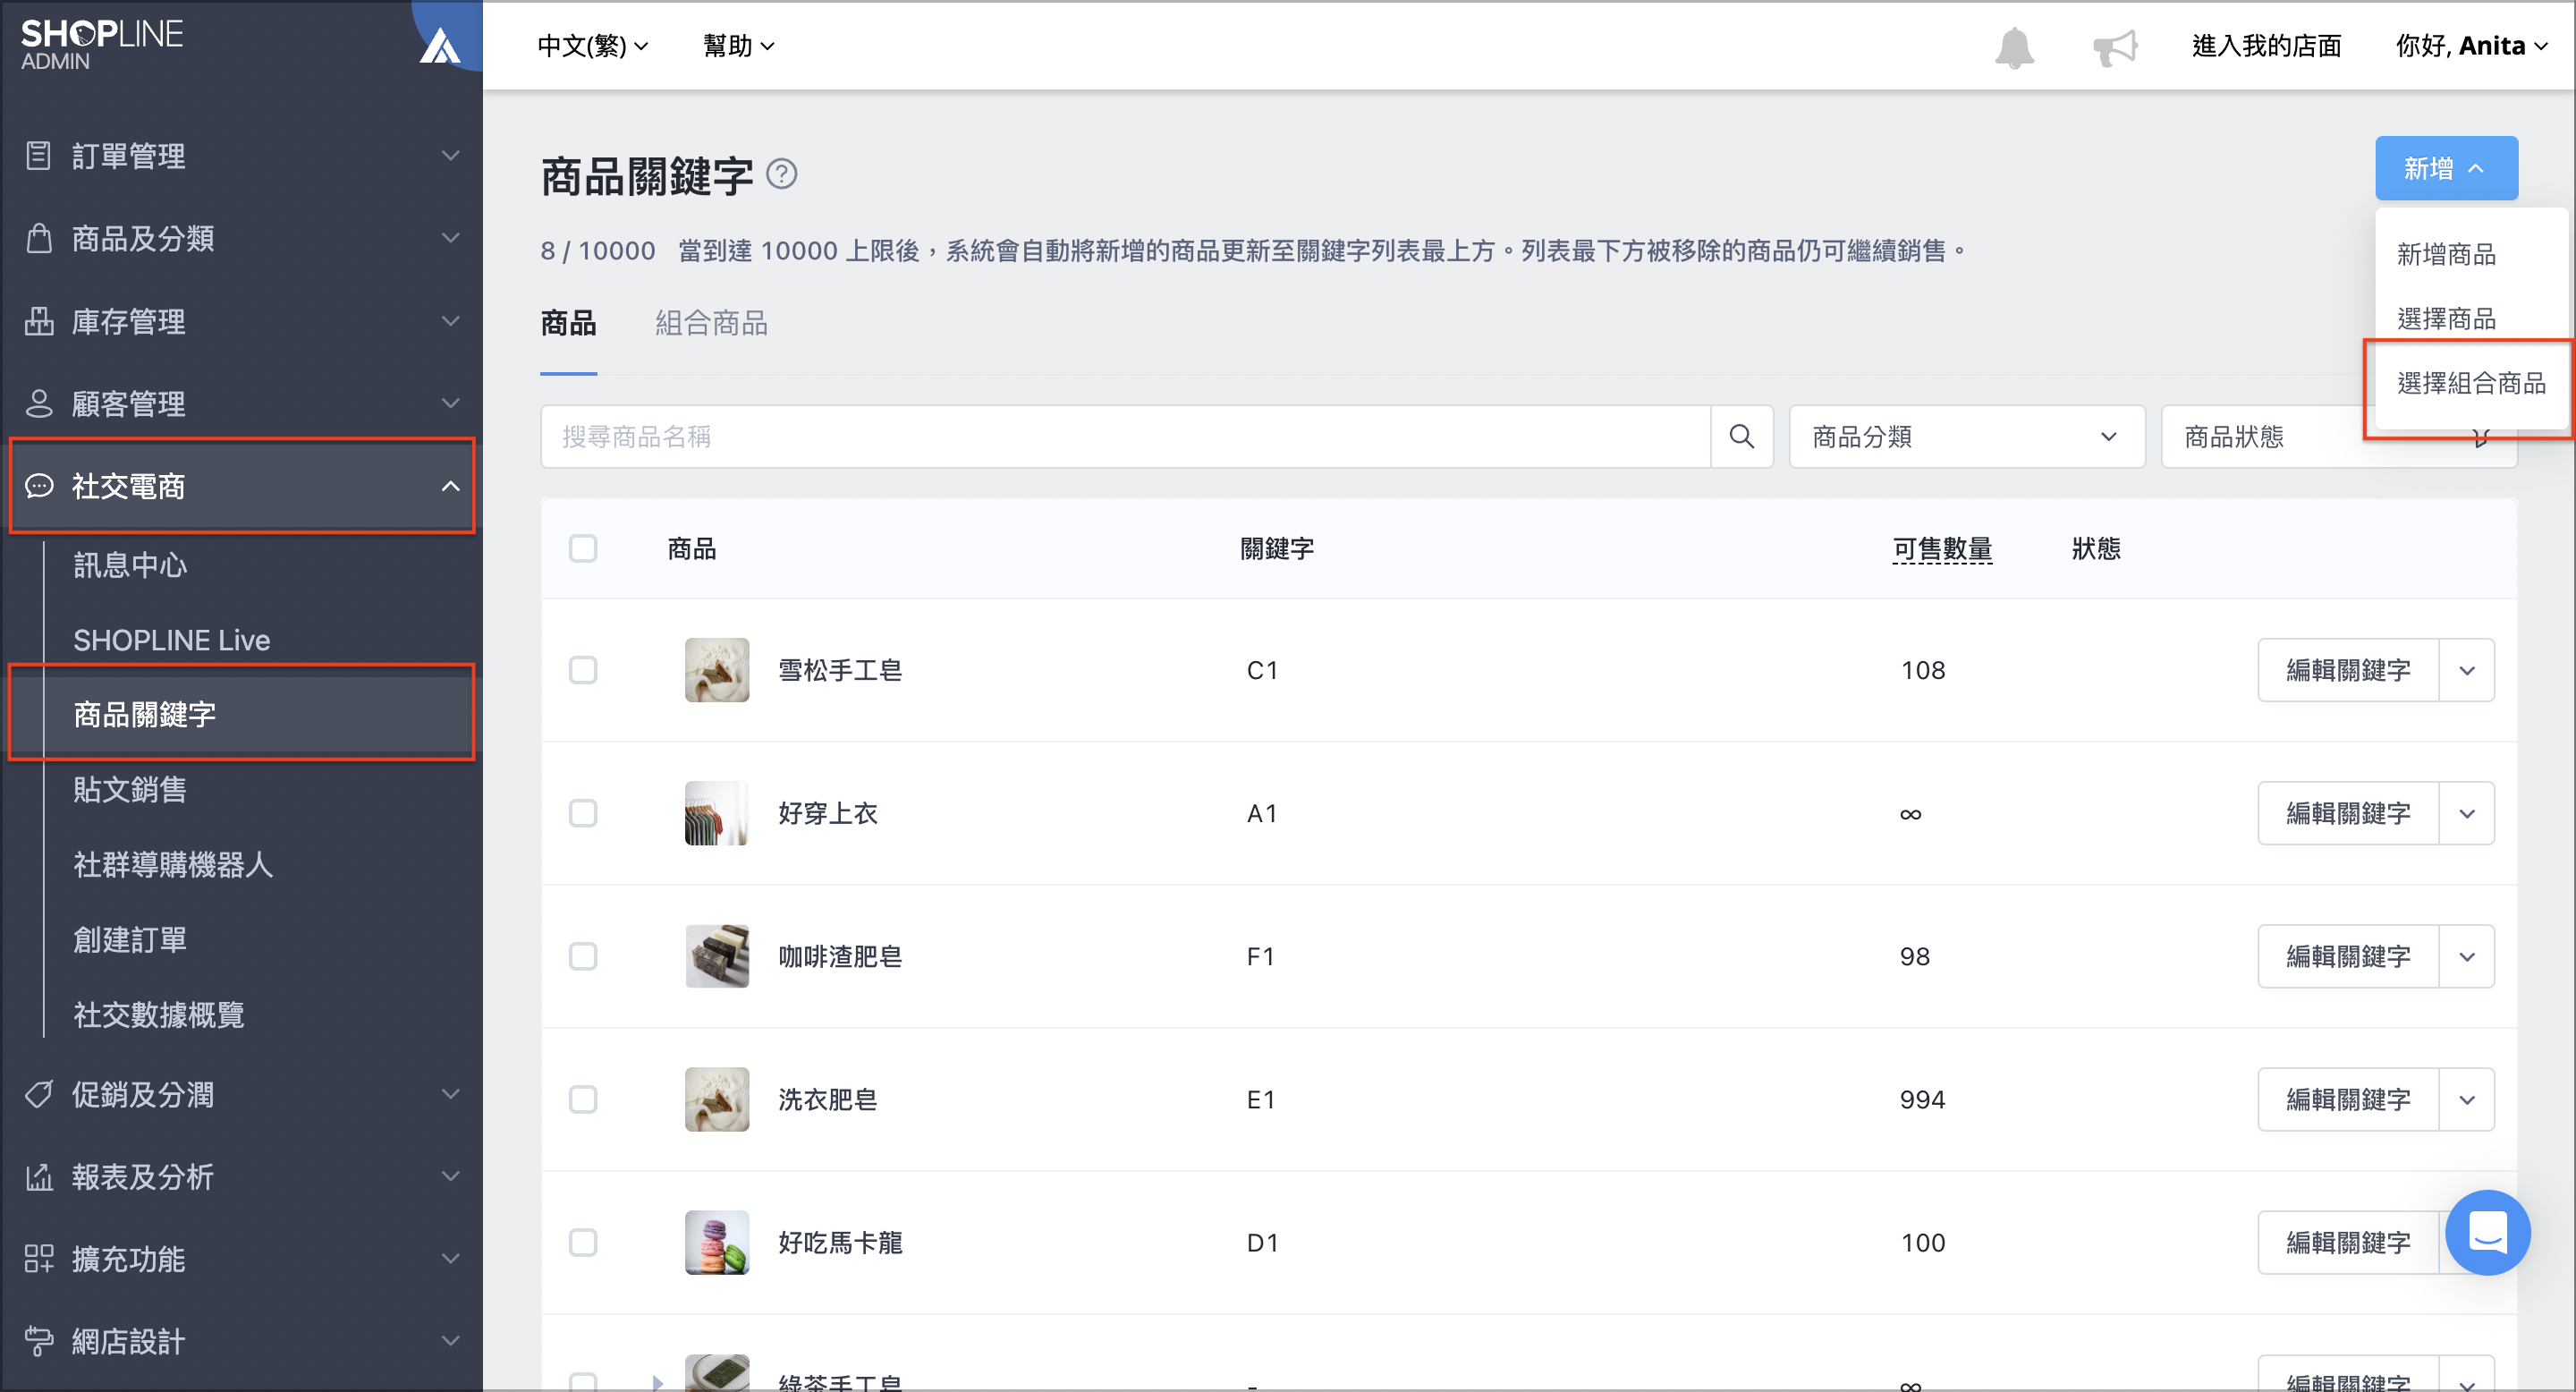This screenshot has width=2576, height=1392.
Task: Click the 促銷及分潤 tag icon
Action: coord(38,1094)
